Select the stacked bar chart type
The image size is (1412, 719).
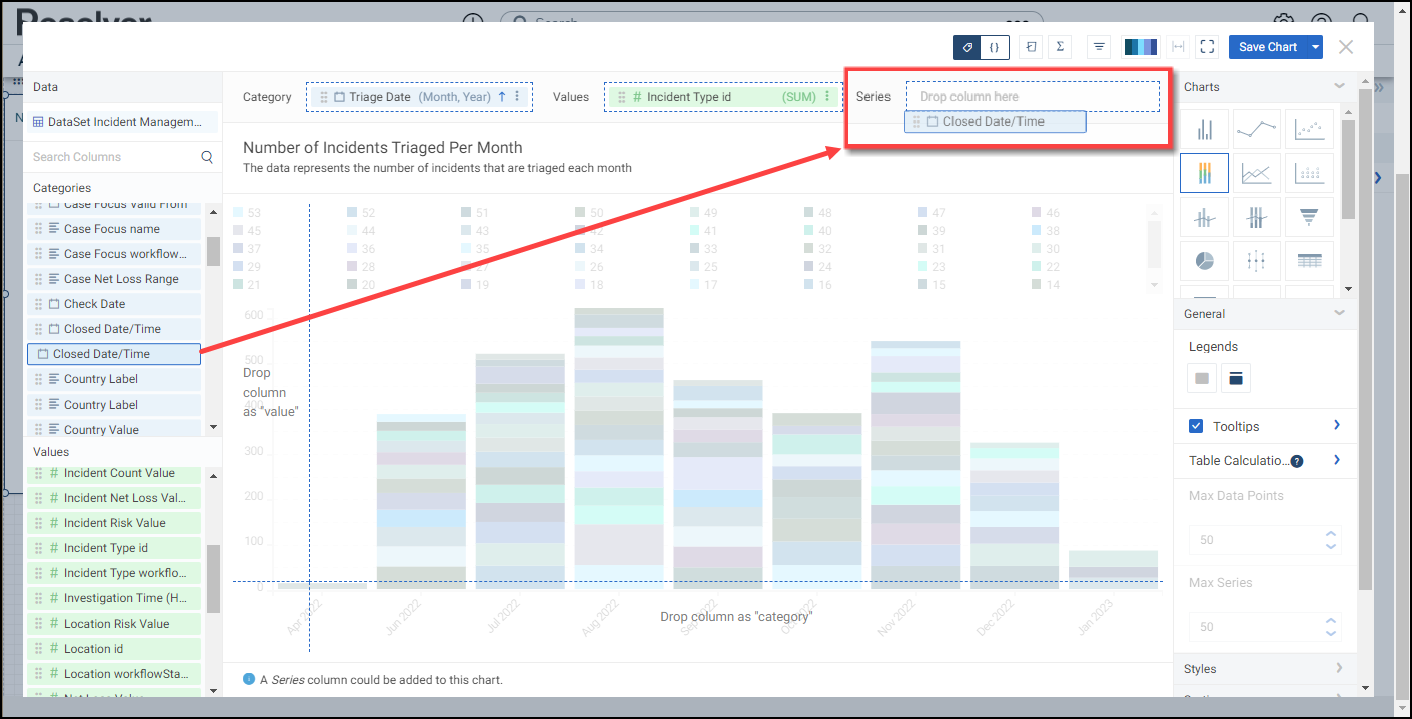[1205, 173]
